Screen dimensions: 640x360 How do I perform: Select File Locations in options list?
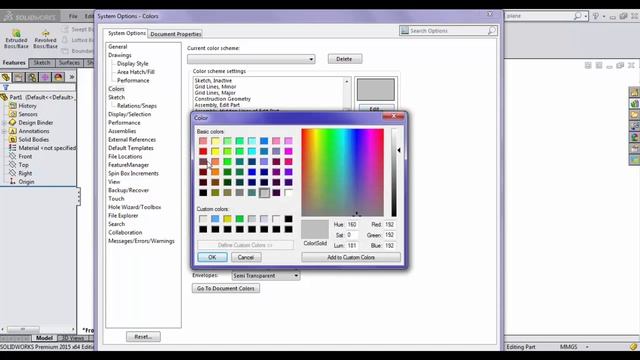click(x=125, y=157)
